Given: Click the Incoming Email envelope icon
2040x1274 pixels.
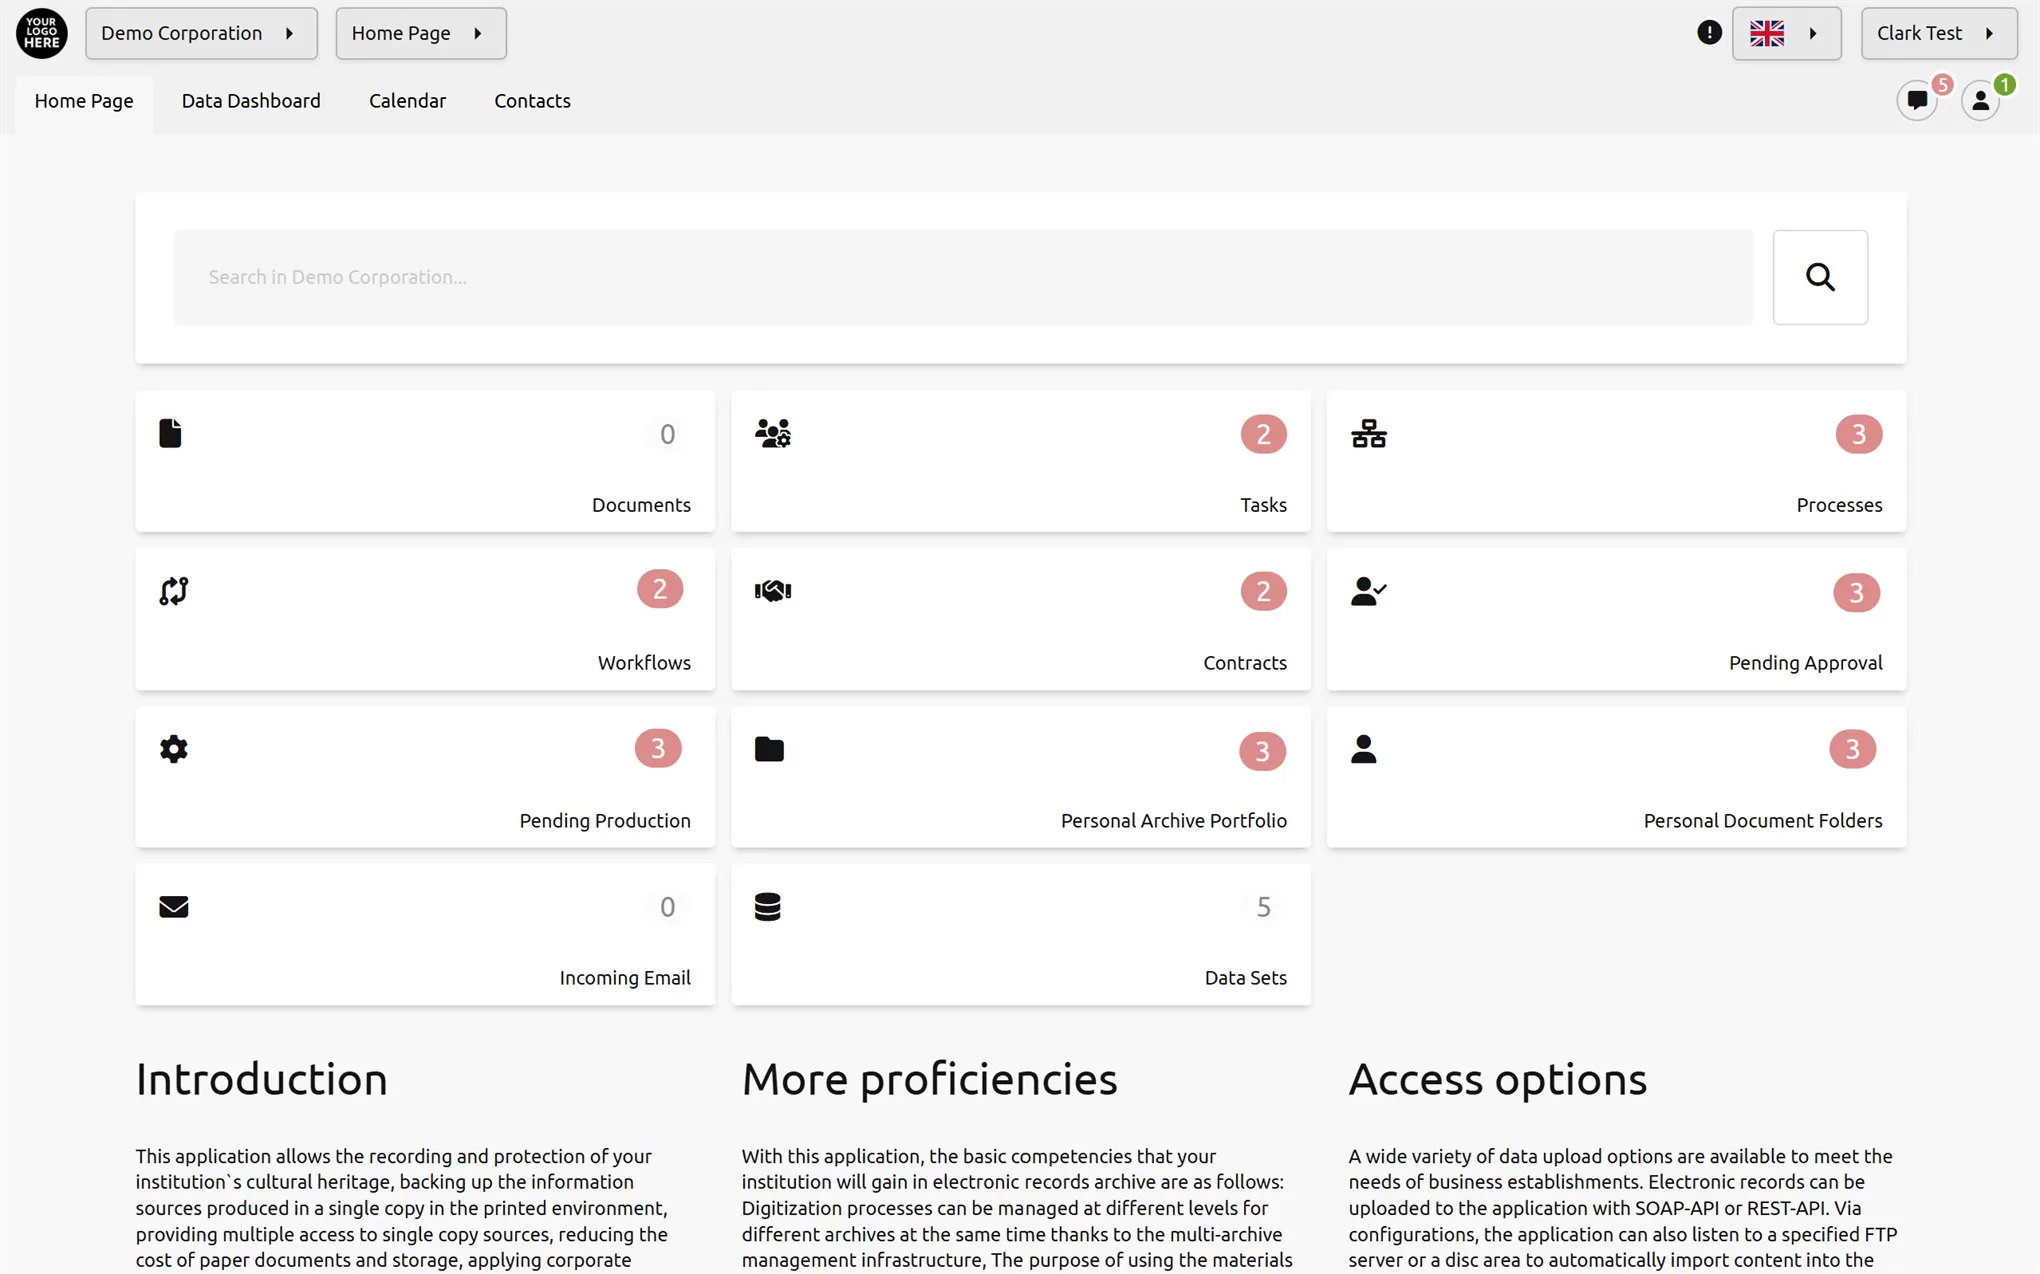Looking at the screenshot, I should 174,906.
